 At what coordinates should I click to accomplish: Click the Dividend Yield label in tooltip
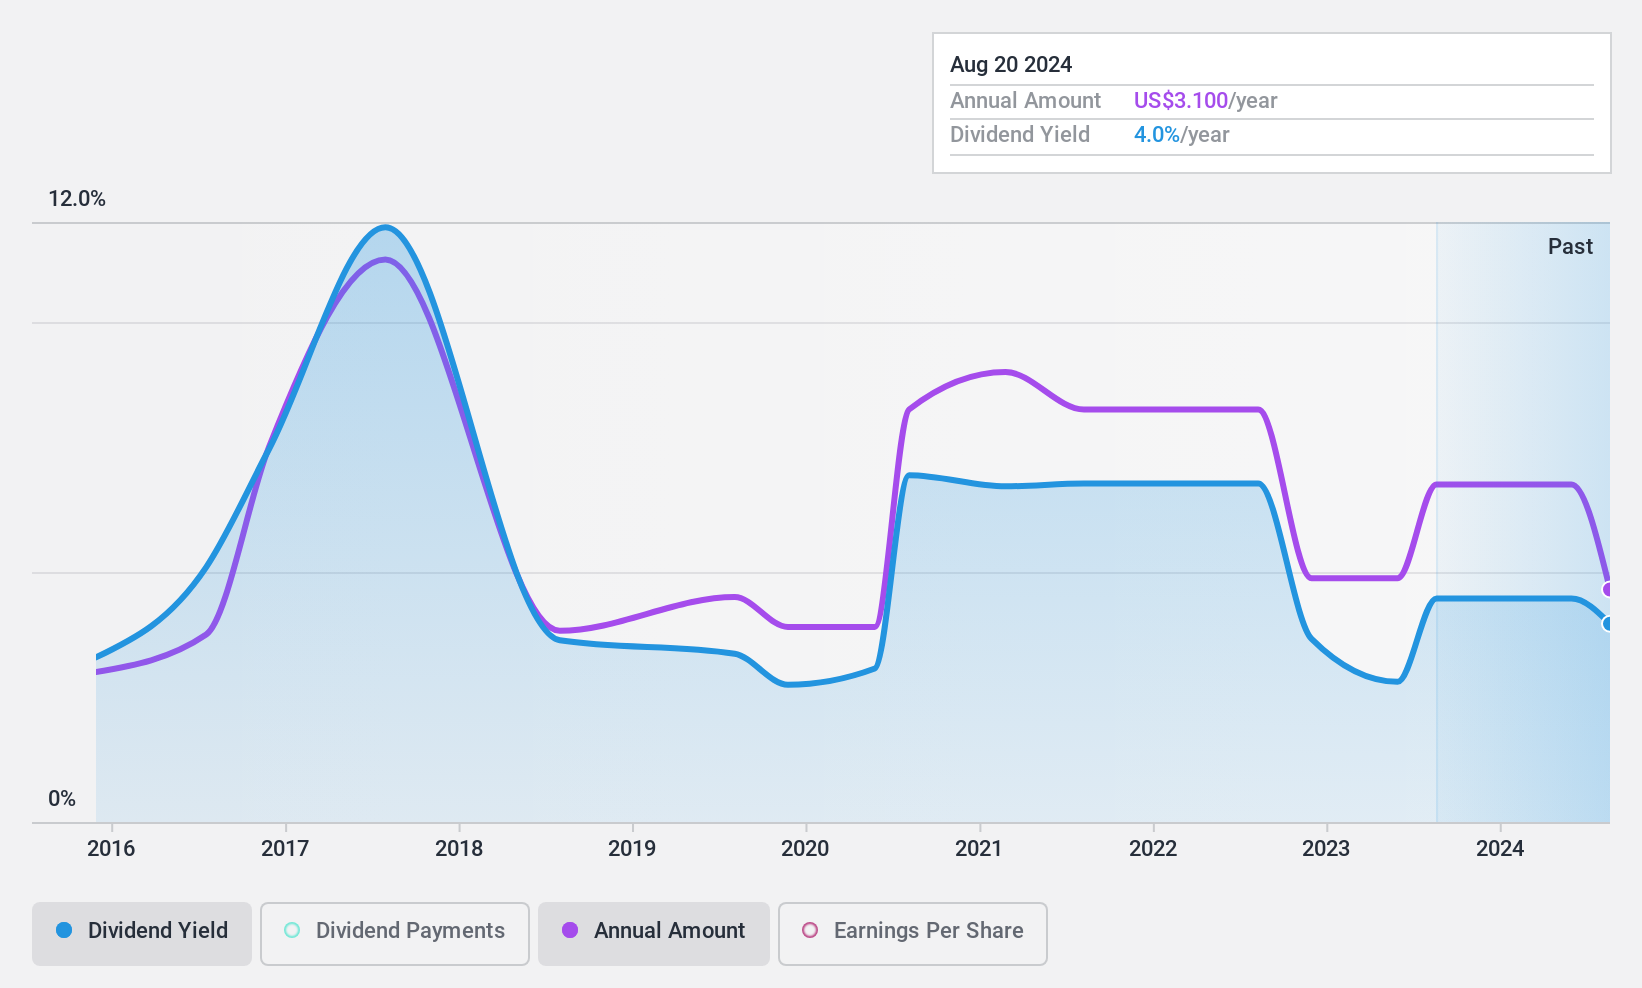[1020, 135]
